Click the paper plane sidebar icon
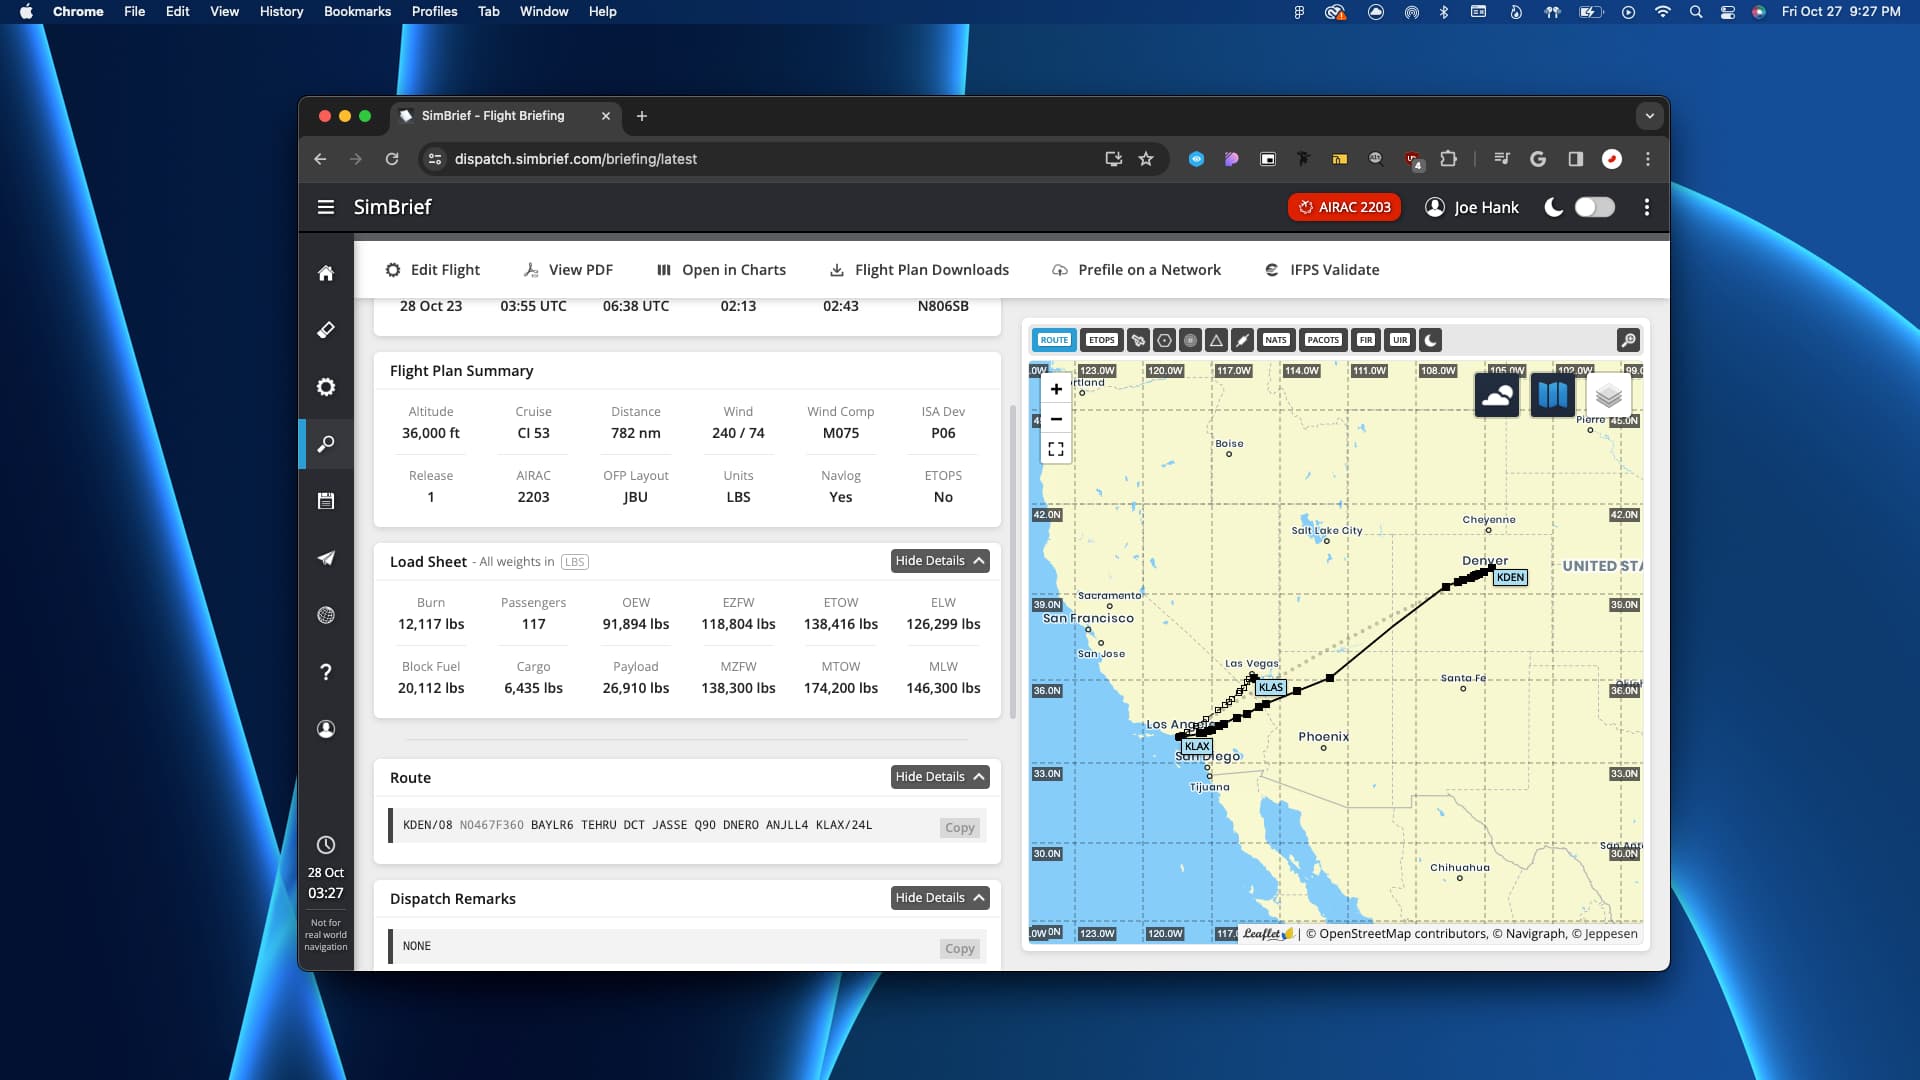 (x=326, y=558)
